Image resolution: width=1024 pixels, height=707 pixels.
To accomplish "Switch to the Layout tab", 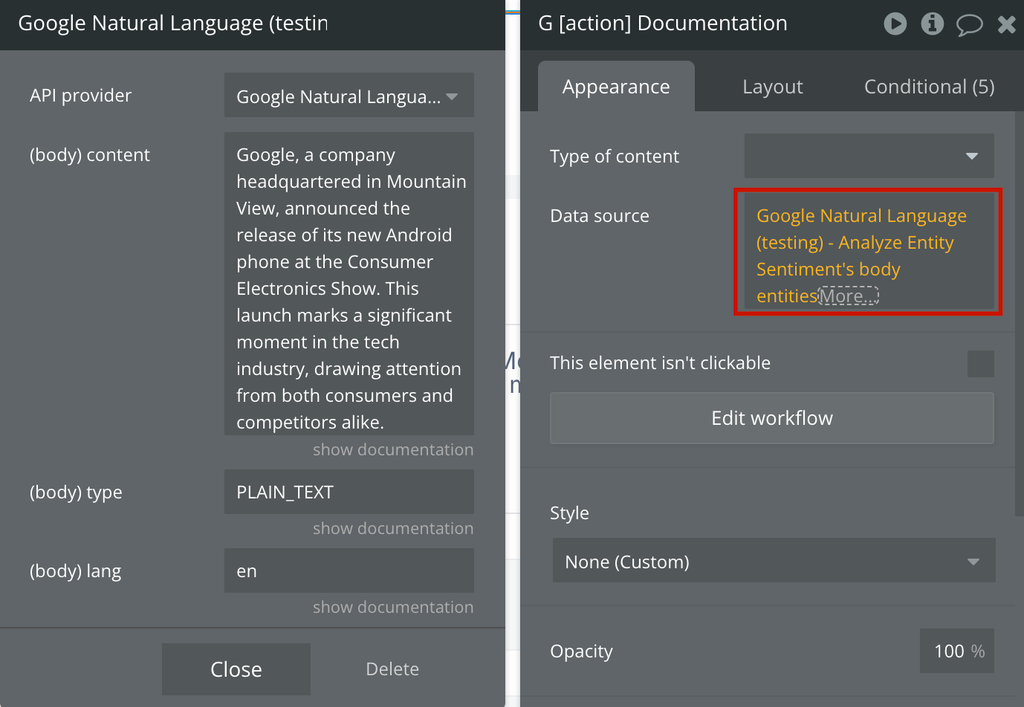I will point(773,87).
